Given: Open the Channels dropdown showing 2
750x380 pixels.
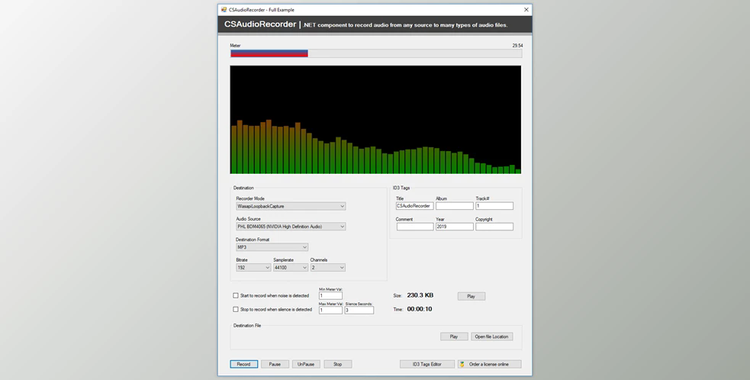Looking at the screenshot, I should [x=328, y=268].
